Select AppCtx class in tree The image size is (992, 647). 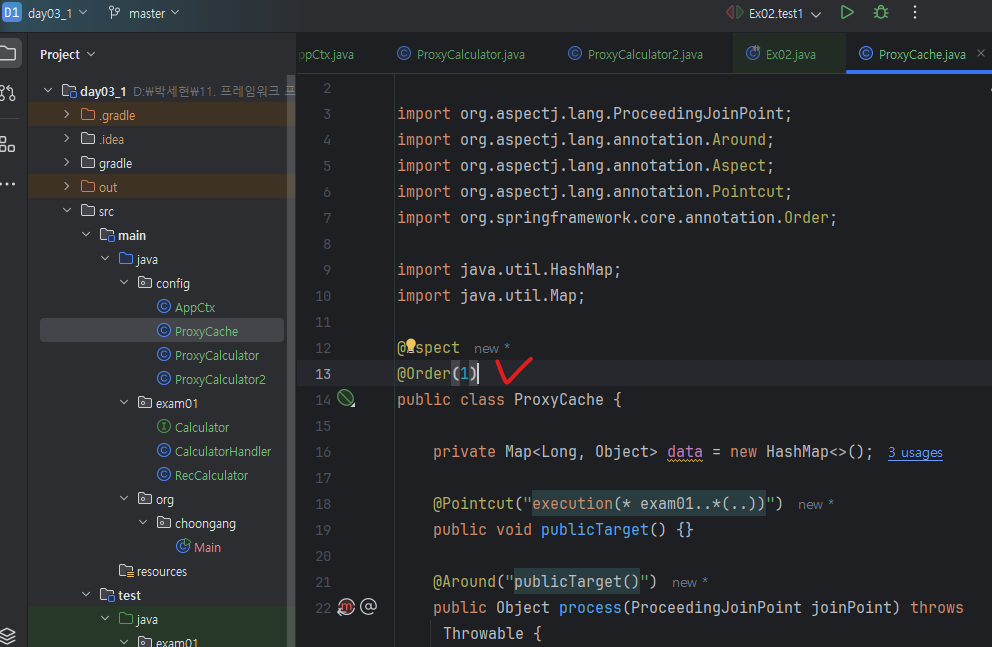tap(186, 307)
